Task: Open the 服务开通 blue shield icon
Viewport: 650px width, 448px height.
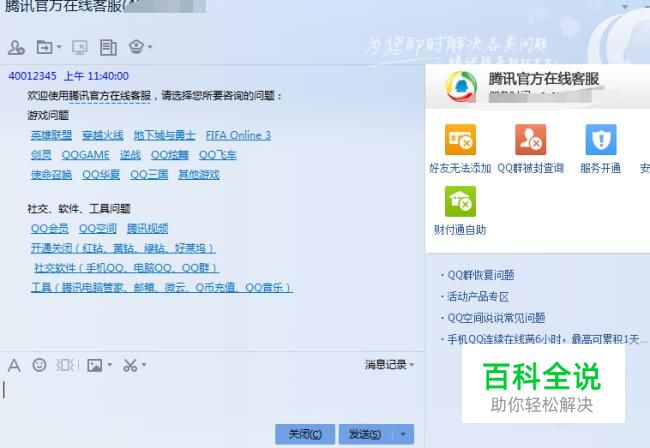Action: click(601, 140)
